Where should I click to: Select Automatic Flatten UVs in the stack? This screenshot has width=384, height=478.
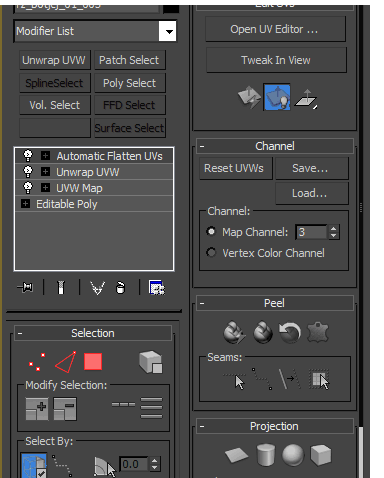coord(109,156)
